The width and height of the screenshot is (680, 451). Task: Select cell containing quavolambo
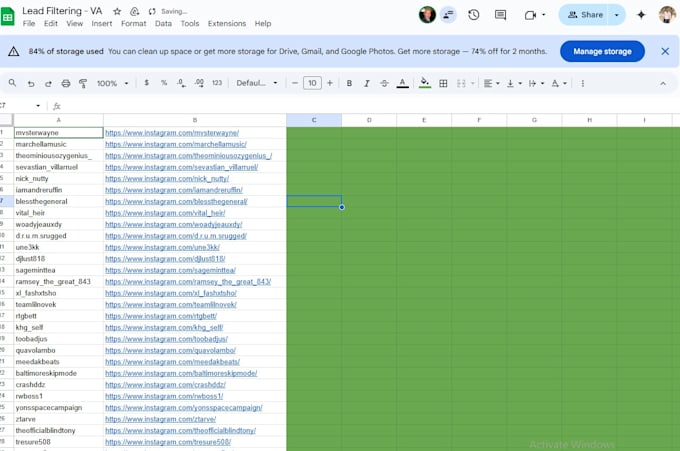(x=59, y=350)
